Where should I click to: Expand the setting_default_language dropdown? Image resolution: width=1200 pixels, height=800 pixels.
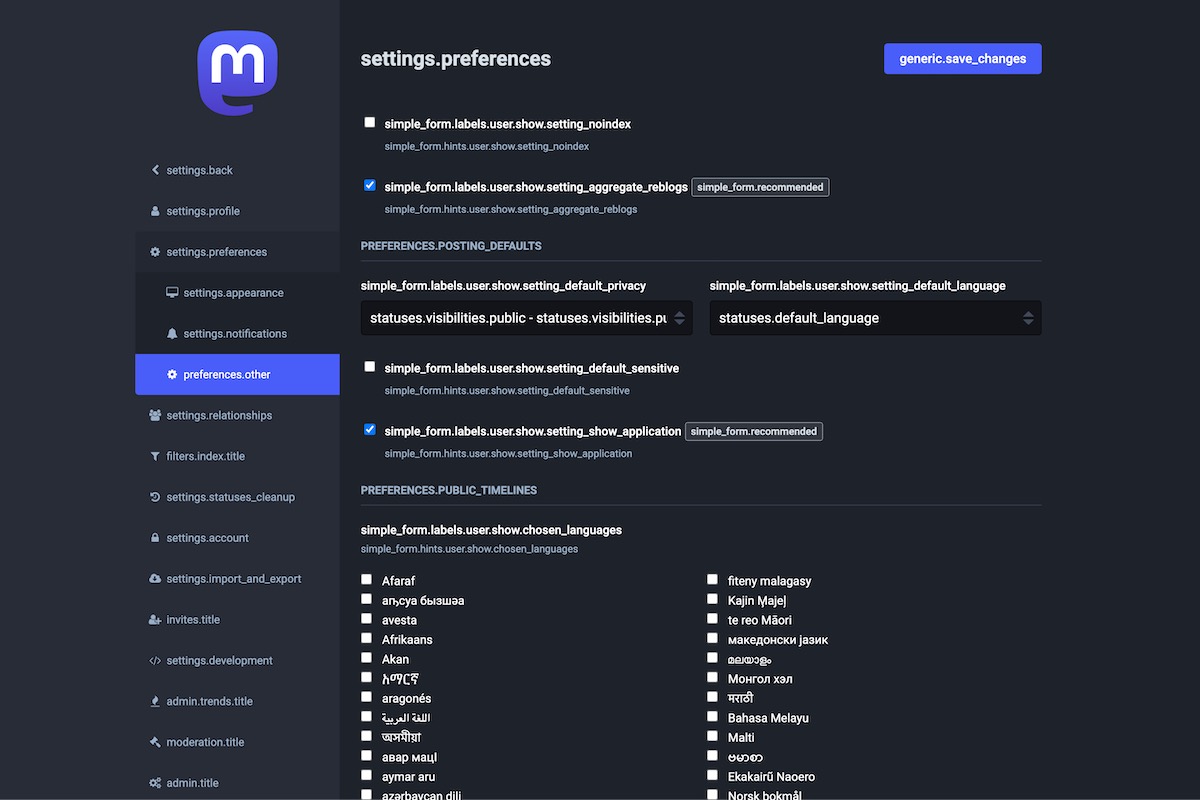point(875,318)
